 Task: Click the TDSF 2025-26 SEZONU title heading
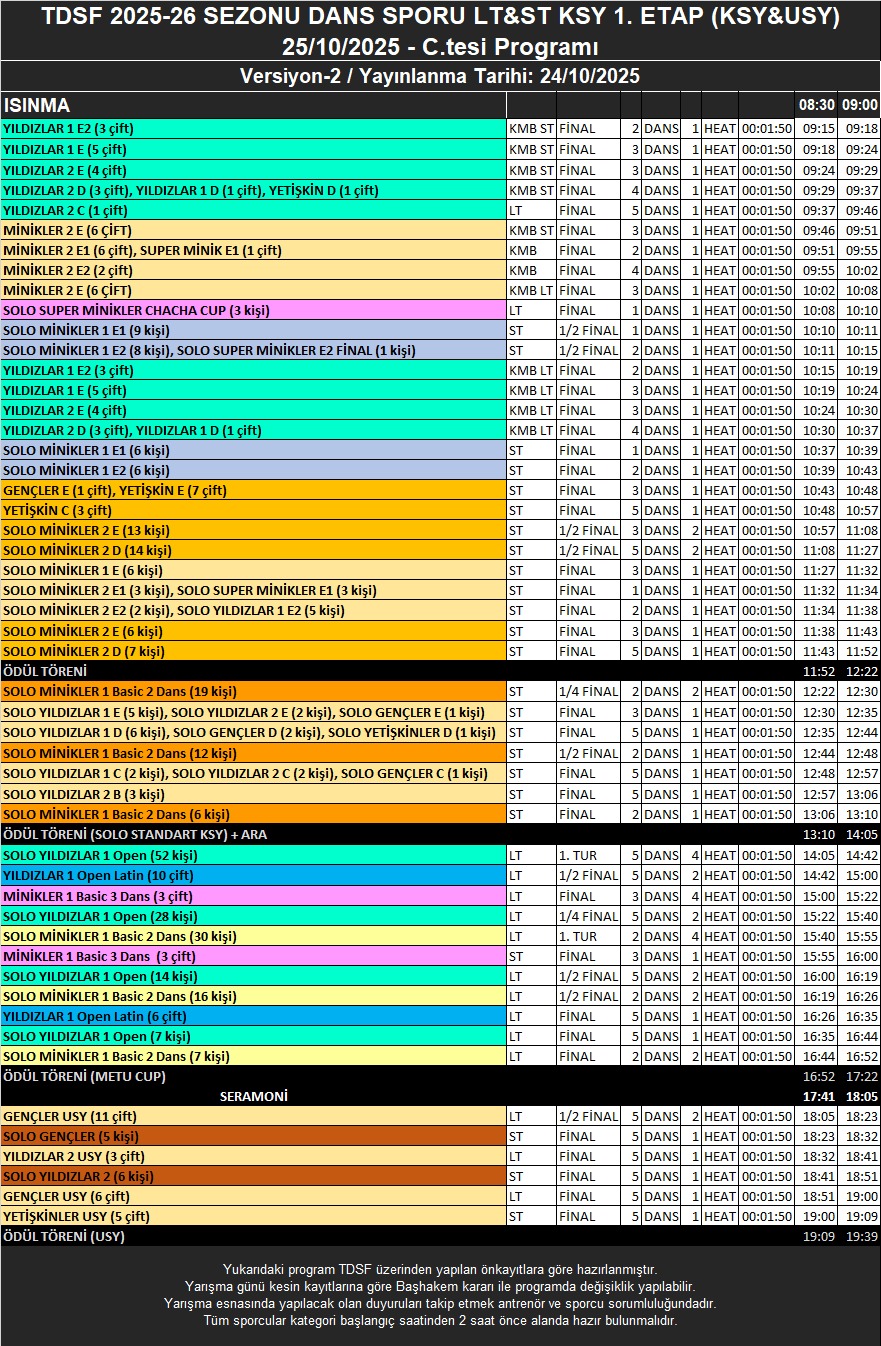[440, 17]
